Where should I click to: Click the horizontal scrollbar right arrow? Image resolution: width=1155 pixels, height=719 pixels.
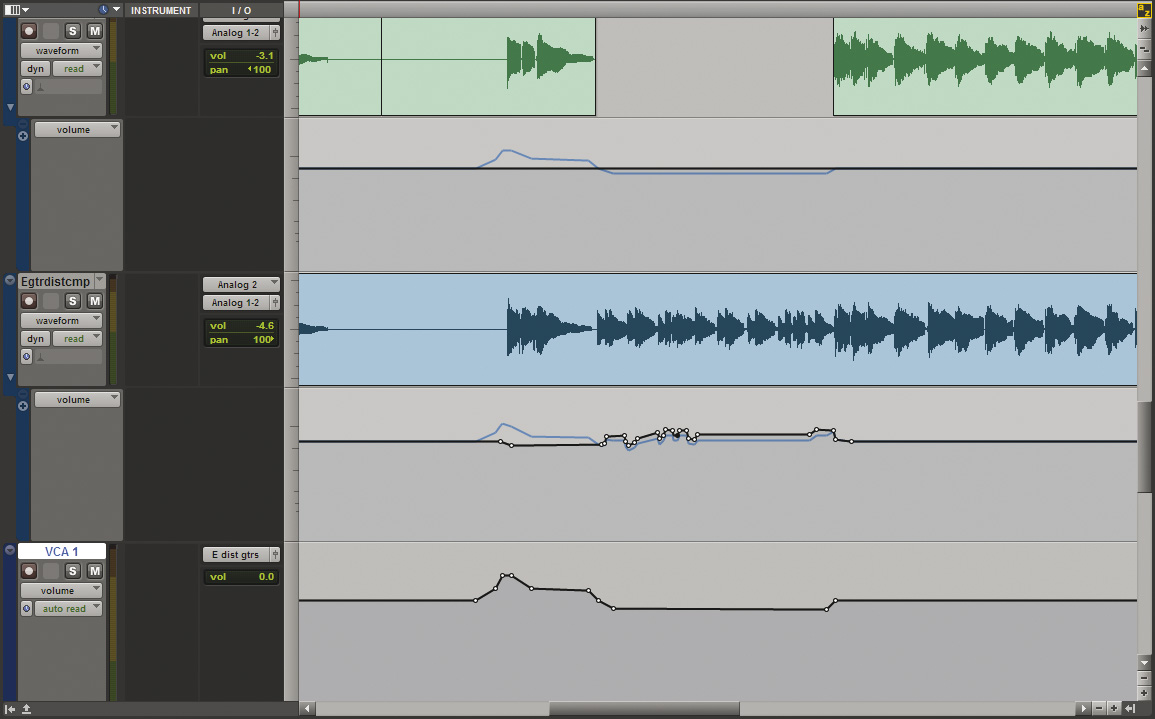point(1083,709)
